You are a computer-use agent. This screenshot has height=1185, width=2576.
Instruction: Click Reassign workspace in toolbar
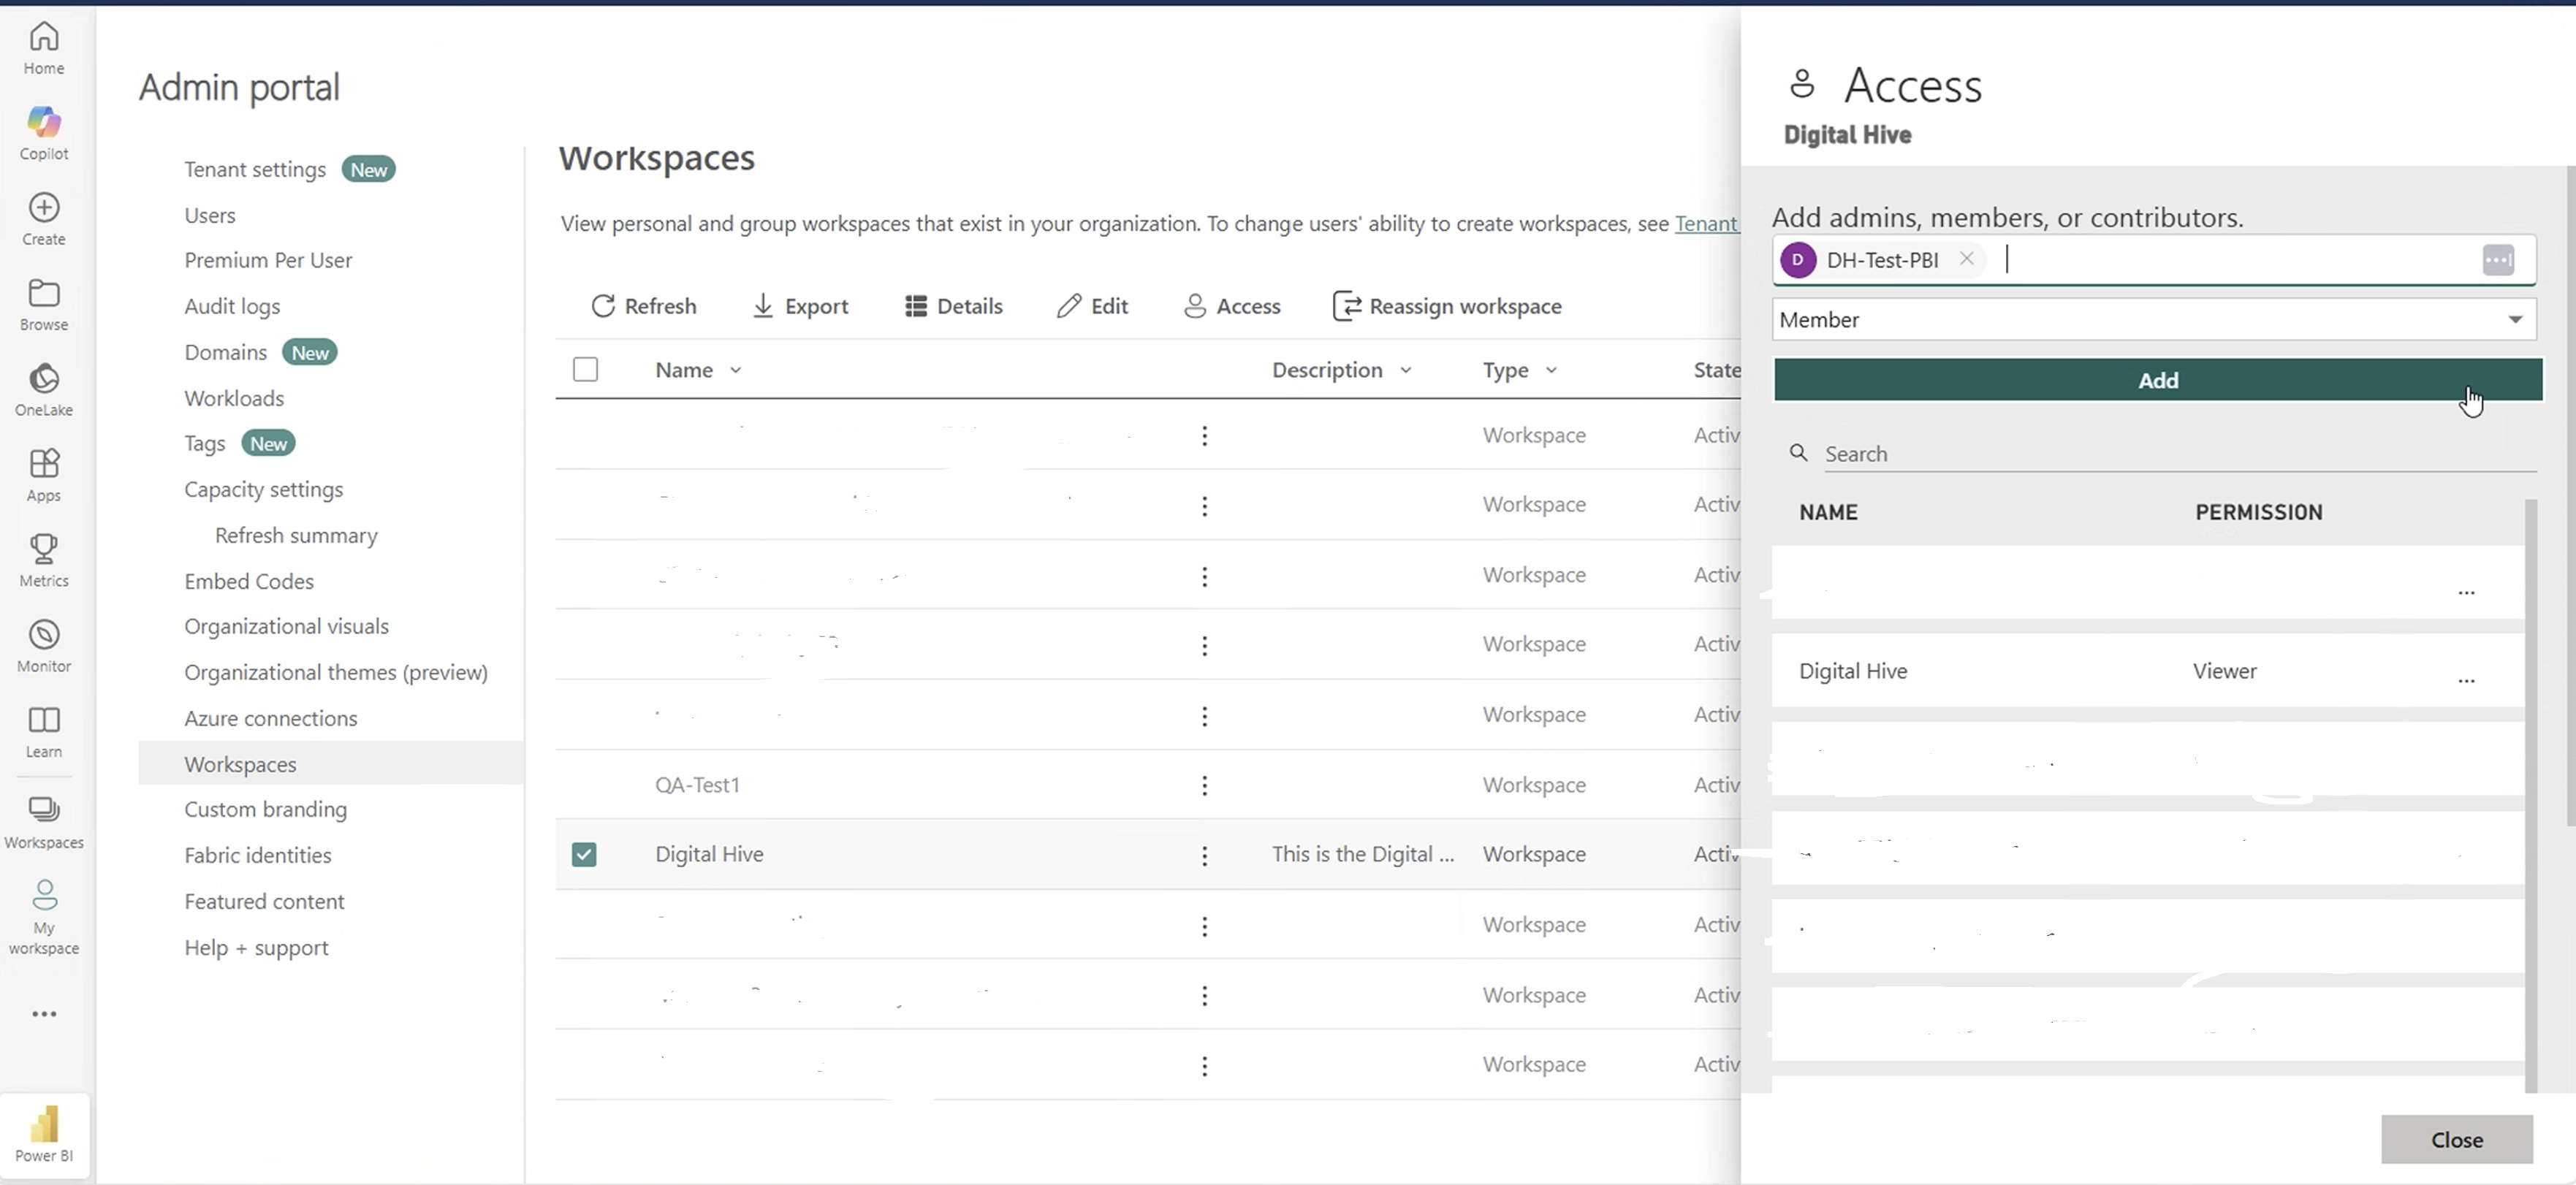pyautogui.click(x=1447, y=306)
